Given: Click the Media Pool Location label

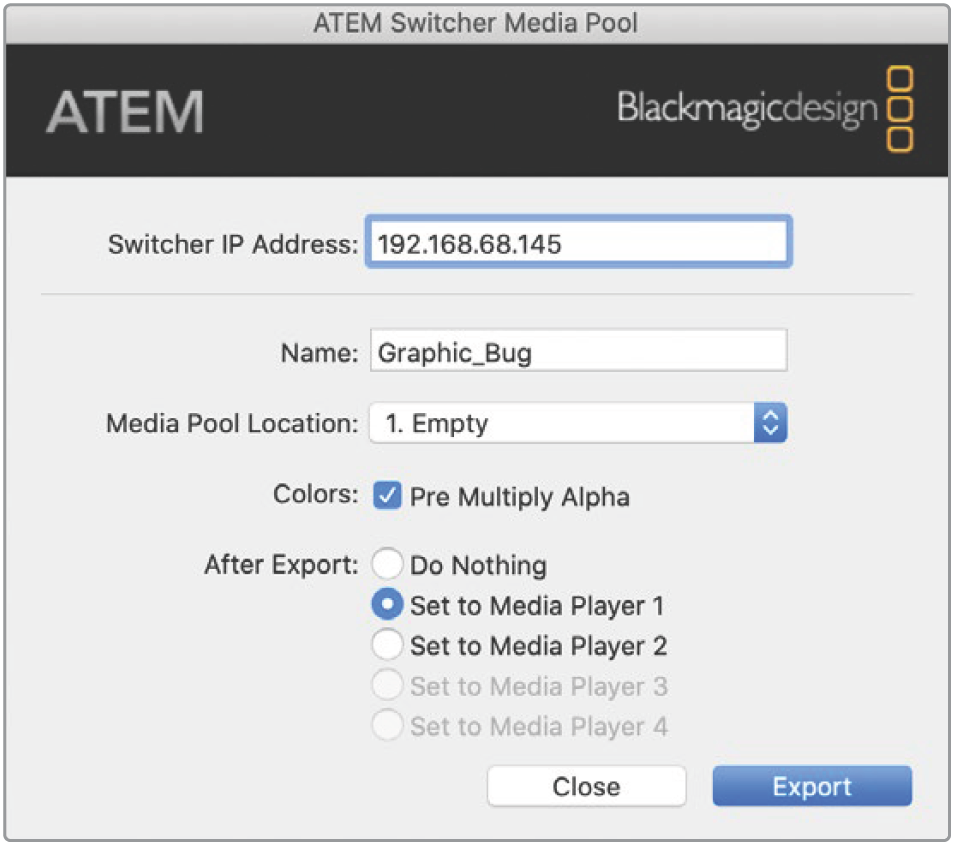Looking at the screenshot, I should click(x=231, y=424).
